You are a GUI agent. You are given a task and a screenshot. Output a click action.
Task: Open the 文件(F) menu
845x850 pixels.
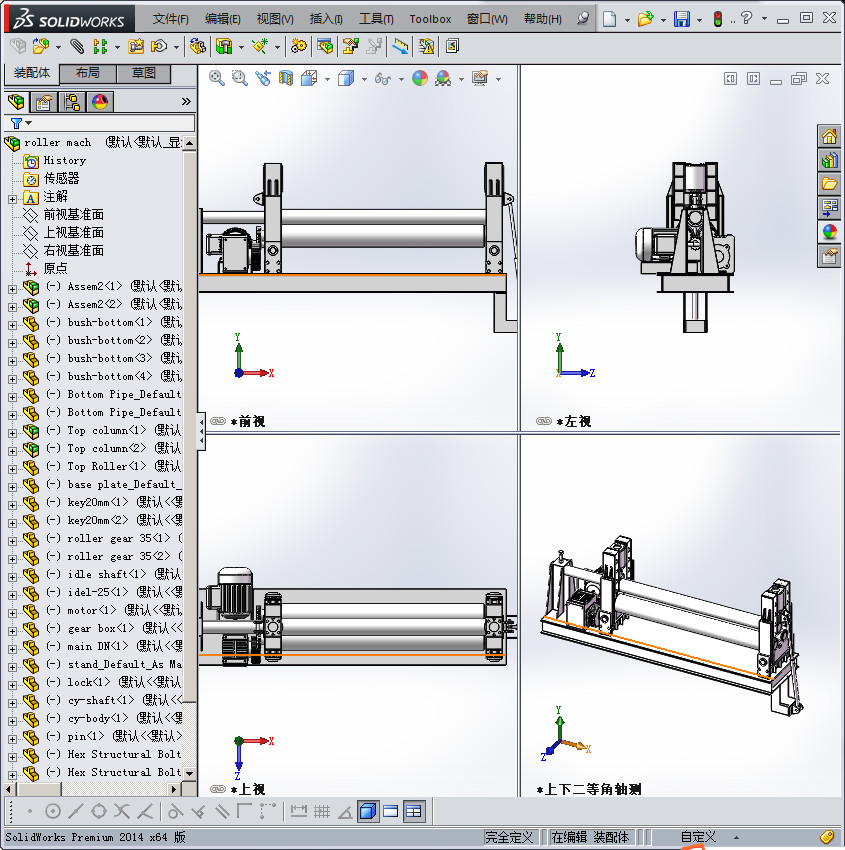[170, 19]
